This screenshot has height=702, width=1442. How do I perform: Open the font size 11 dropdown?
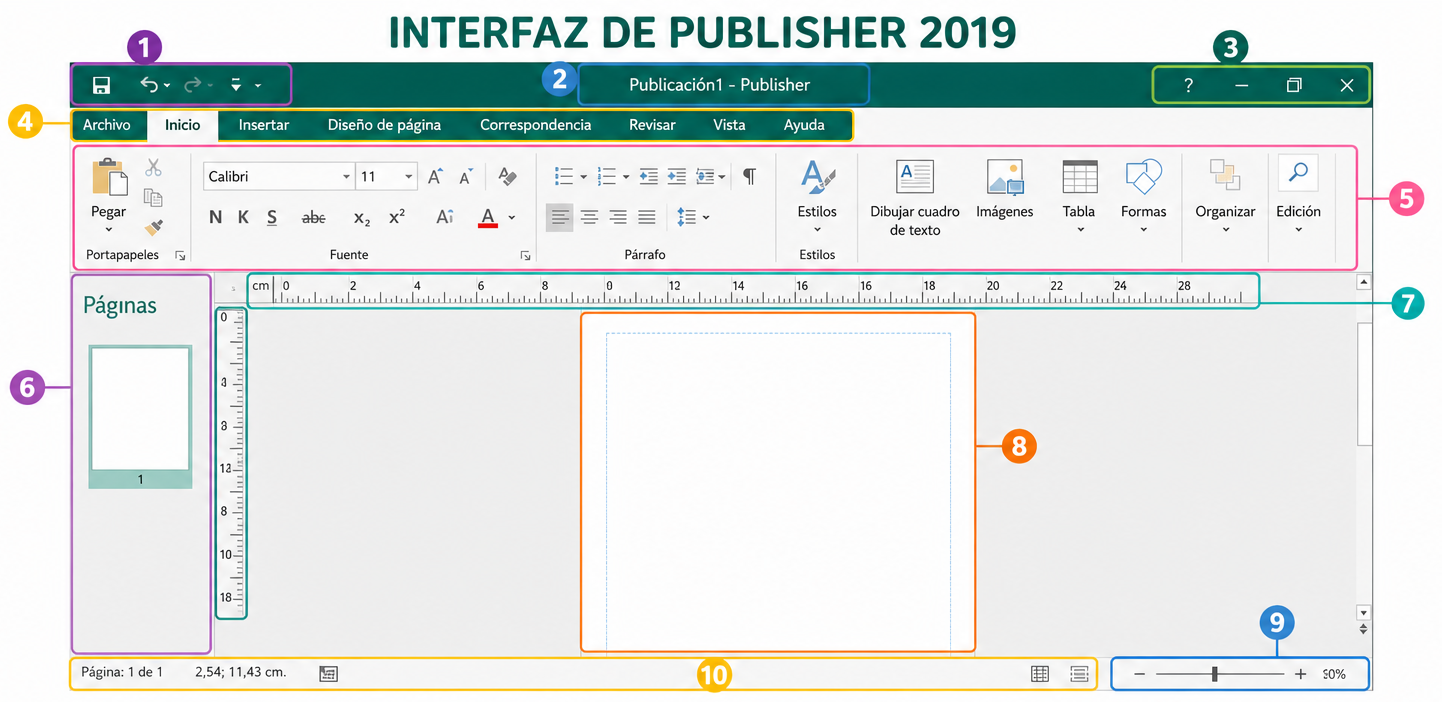pos(386,176)
